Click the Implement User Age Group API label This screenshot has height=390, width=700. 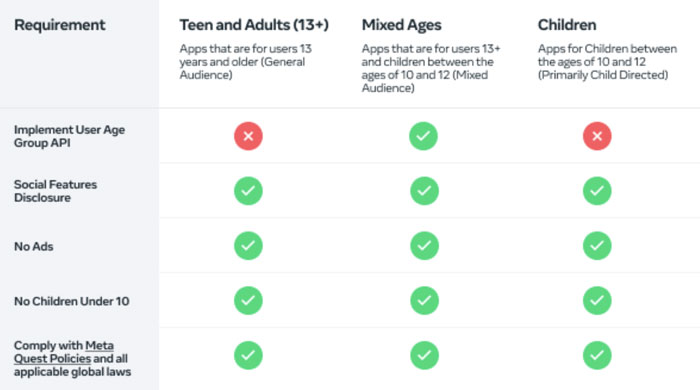click(x=69, y=136)
